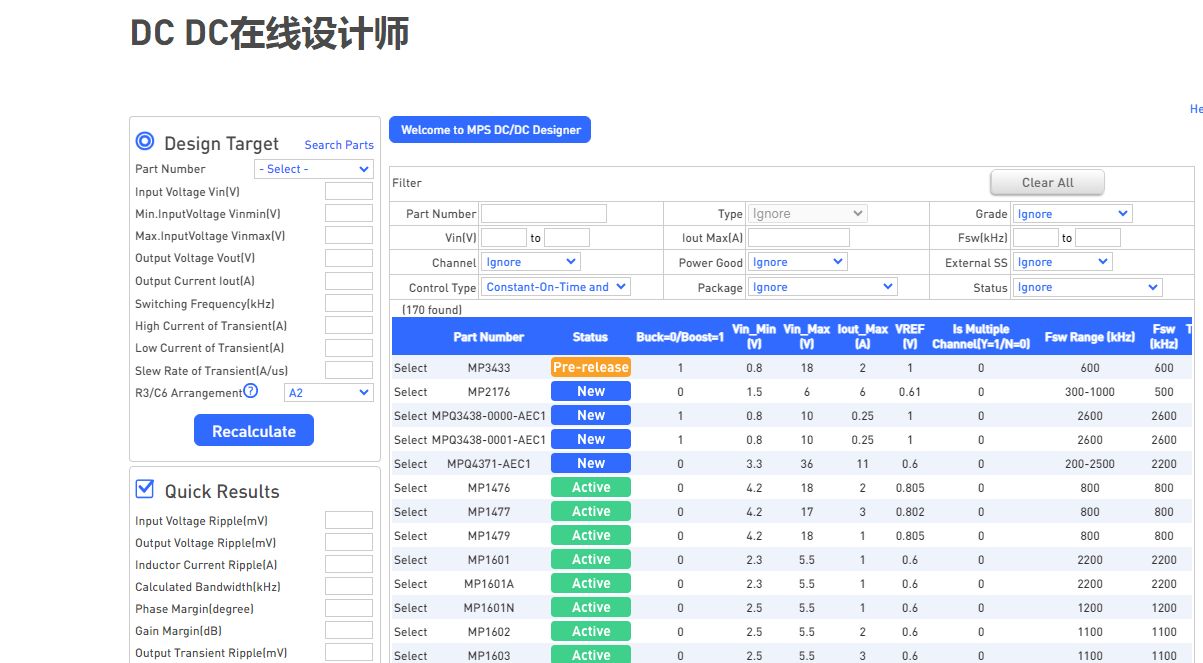This screenshot has height=663, width=1203.
Task: Open the Grade filter dropdown
Action: (1072, 214)
